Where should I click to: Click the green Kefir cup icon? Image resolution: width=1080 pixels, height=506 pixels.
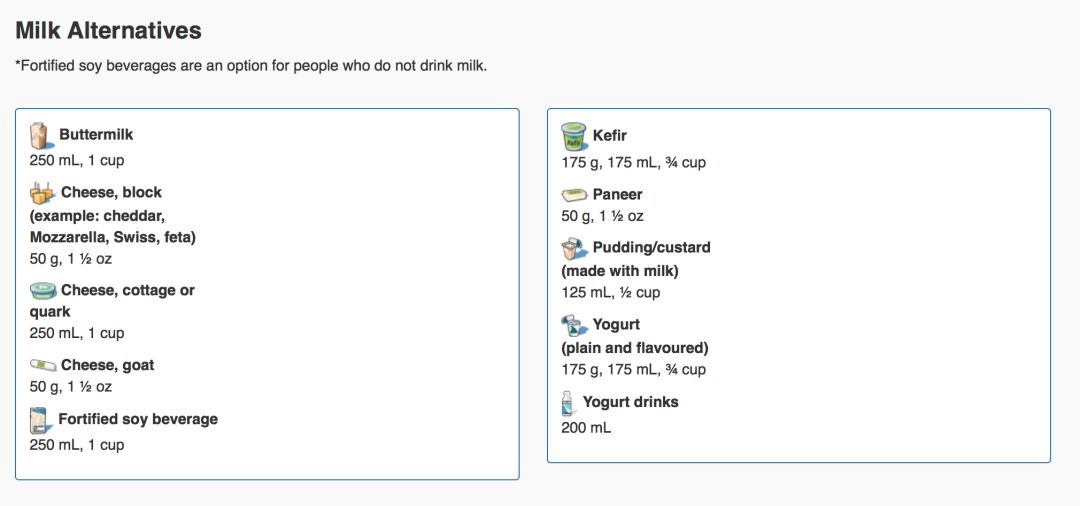click(x=573, y=137)
